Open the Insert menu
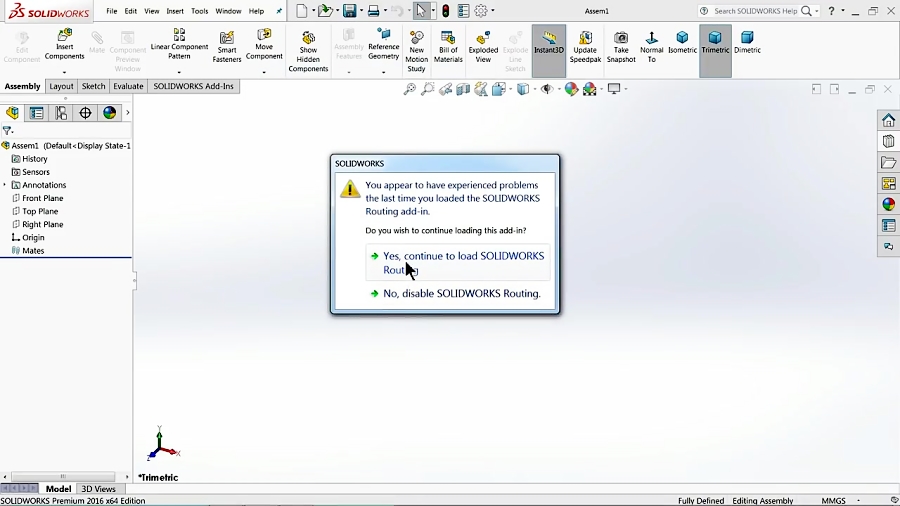 [x=175, y=11]
